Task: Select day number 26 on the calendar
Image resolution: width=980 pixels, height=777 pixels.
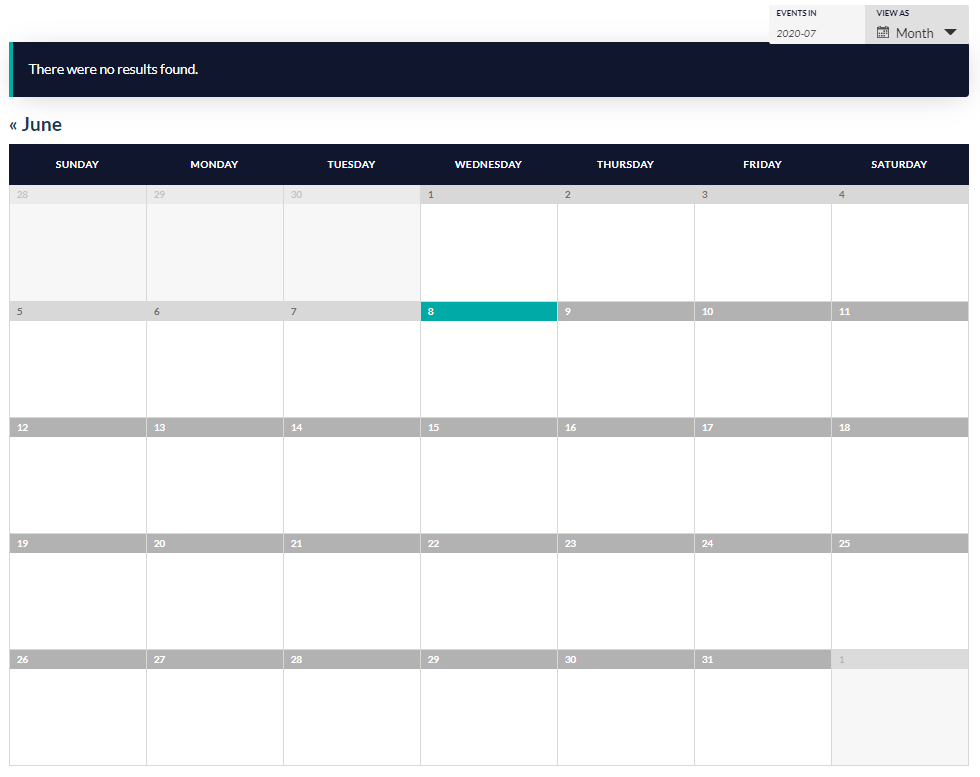Action: point(22,659)
